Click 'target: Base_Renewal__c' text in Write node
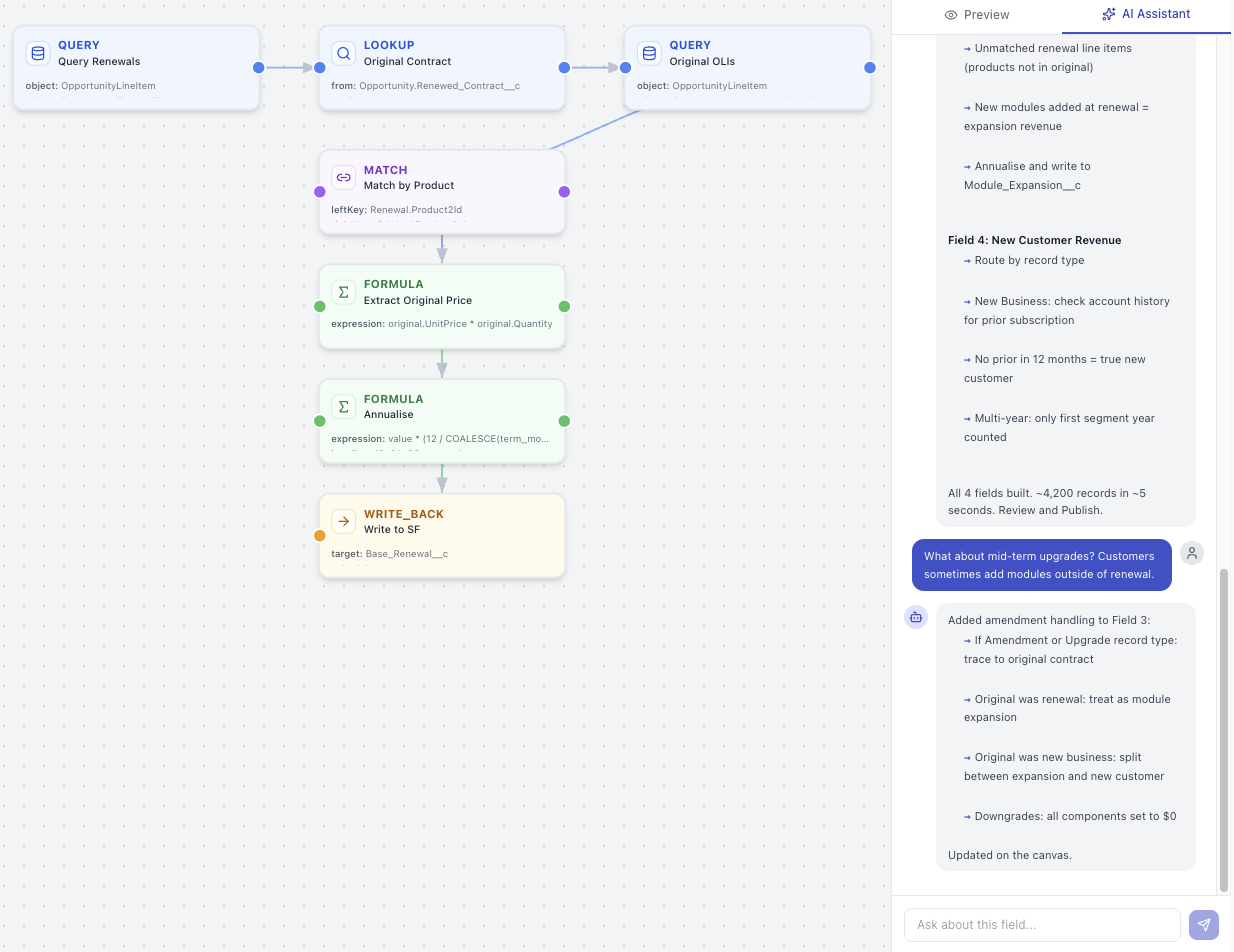 point(389,554)
